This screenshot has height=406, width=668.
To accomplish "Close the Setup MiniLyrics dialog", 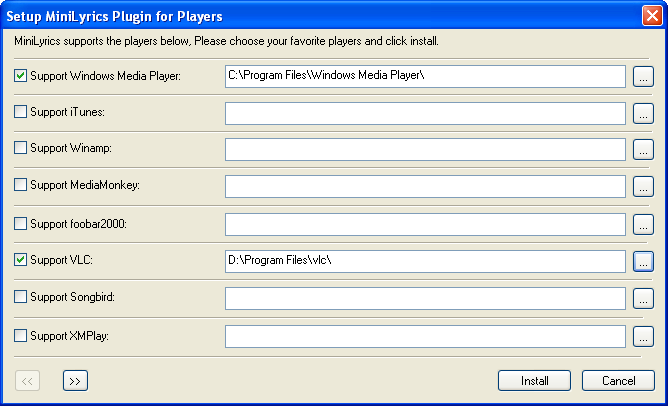I will [x=652, y=16].
